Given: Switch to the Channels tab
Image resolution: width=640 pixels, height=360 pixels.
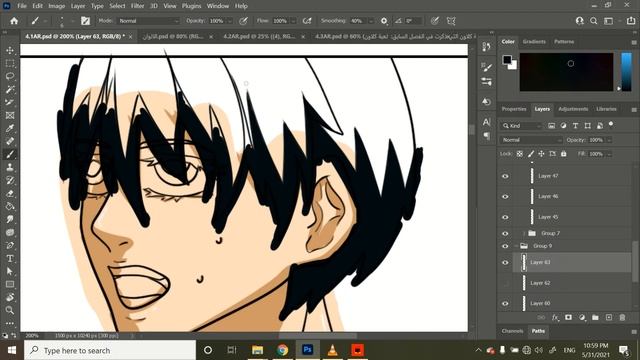Looking at the screenshot, I should (512, 331).
